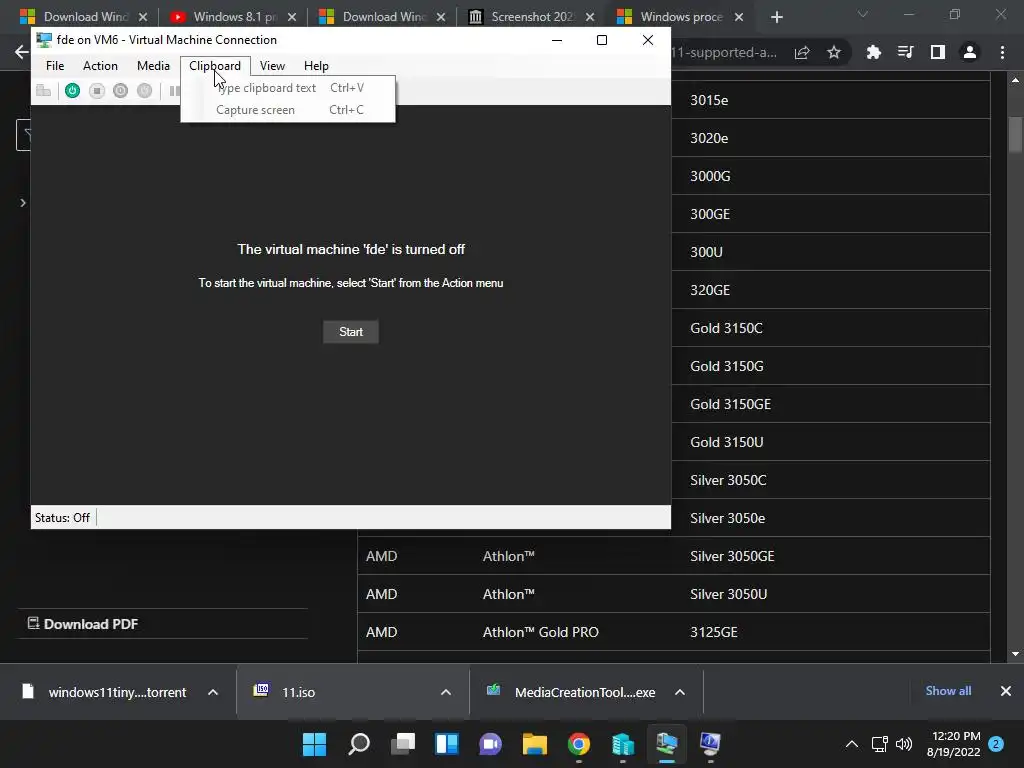Image resolution: width=1024 pixels, height=768 pixels.
Task: Click the Ctrl+Alt+Delete icon in VM toolbar
Action: [x=44, y=91]
